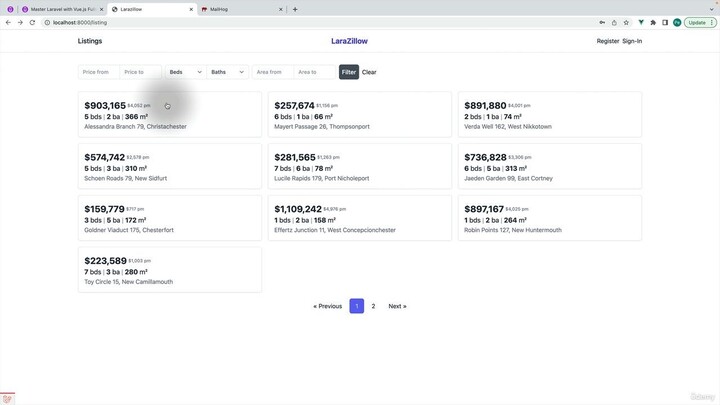Open a new tab with plus button
This screenshot has width=720, height=405.
[295, 9]
